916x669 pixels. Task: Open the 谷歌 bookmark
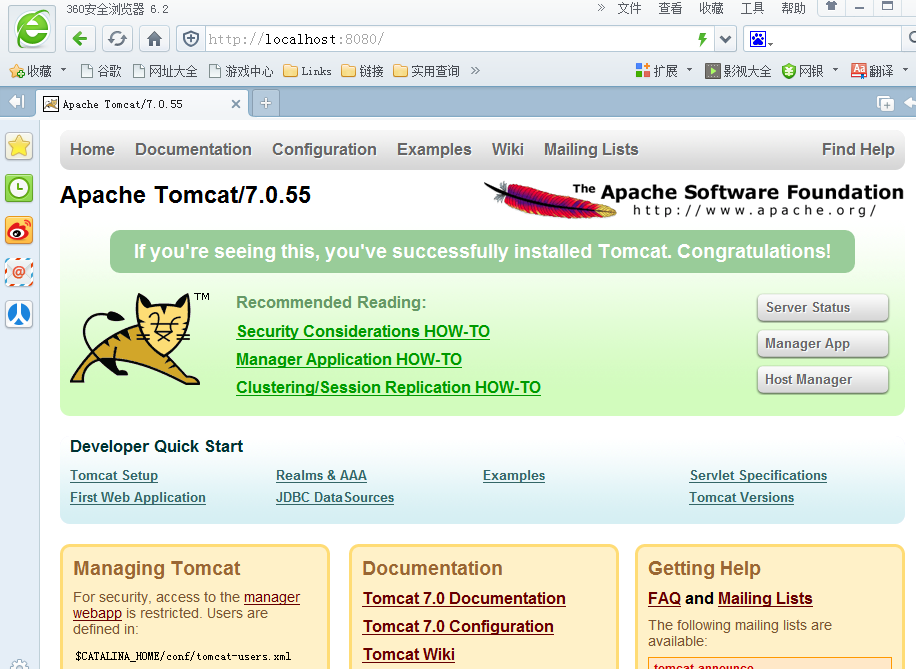click(x=101, y=71)
